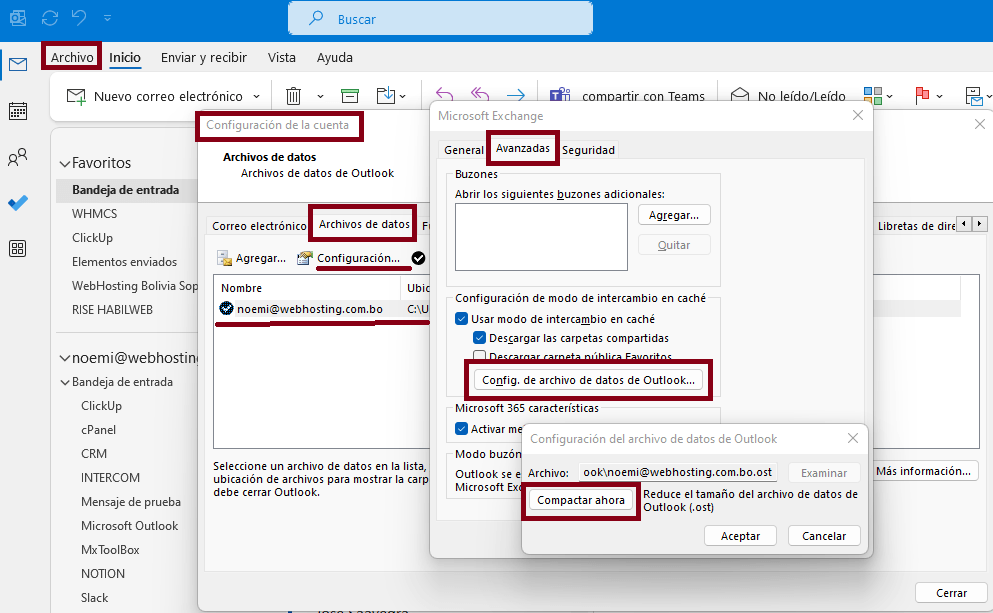Click Aceptar in data file dialog

tap(740, 536)
